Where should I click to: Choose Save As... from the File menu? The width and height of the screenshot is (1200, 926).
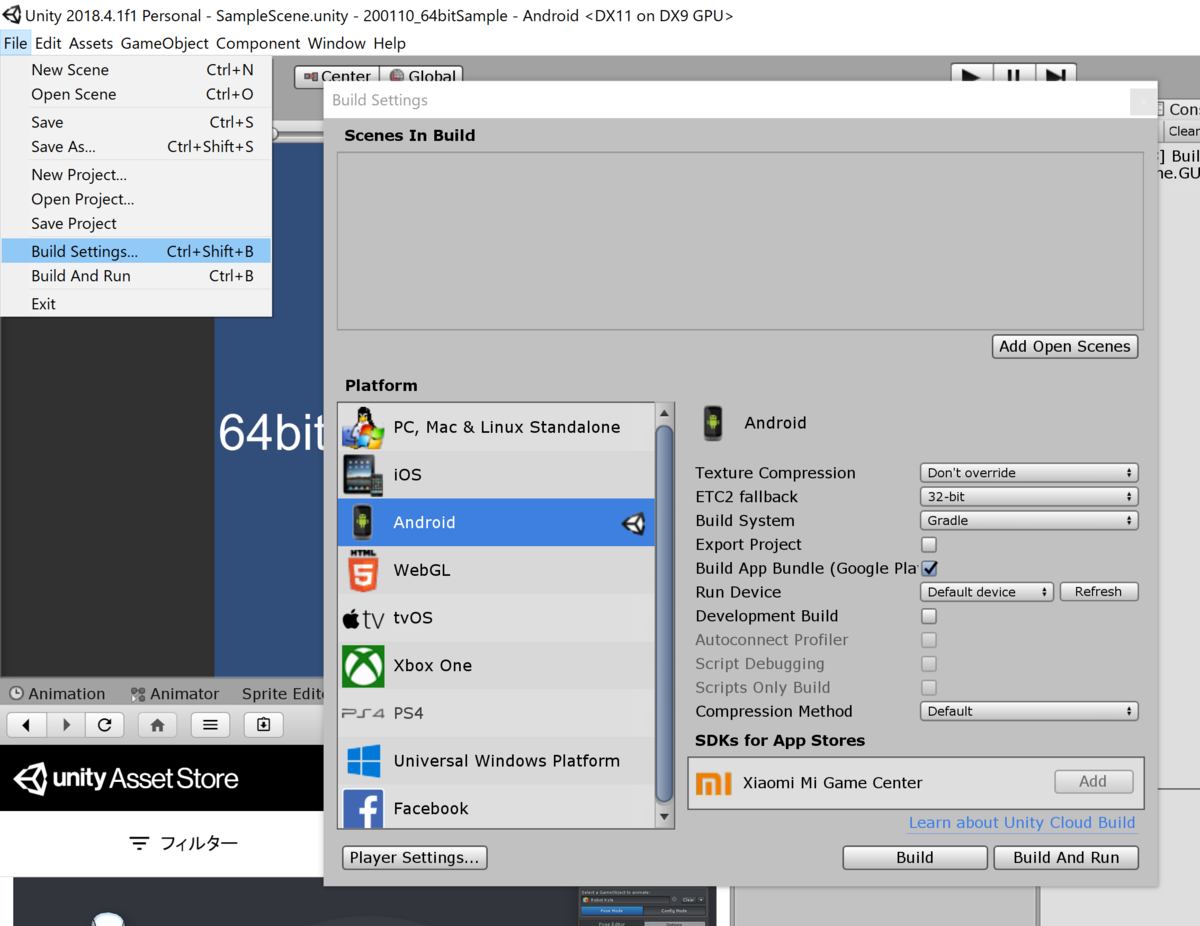(136, 146)
